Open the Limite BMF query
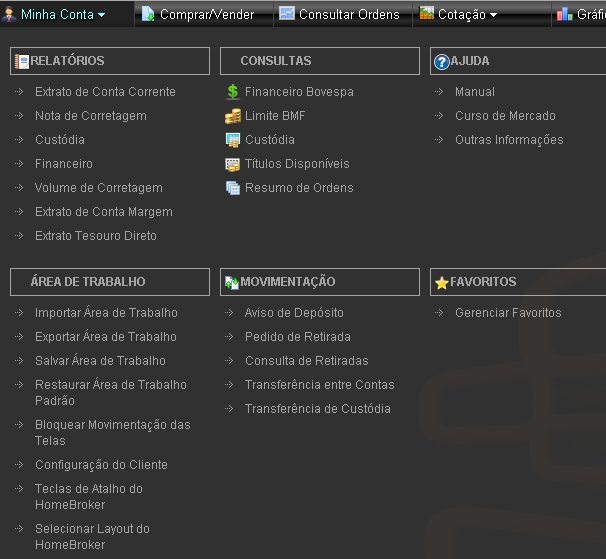Screen dimensions: 606x559 tap(275, 116)
